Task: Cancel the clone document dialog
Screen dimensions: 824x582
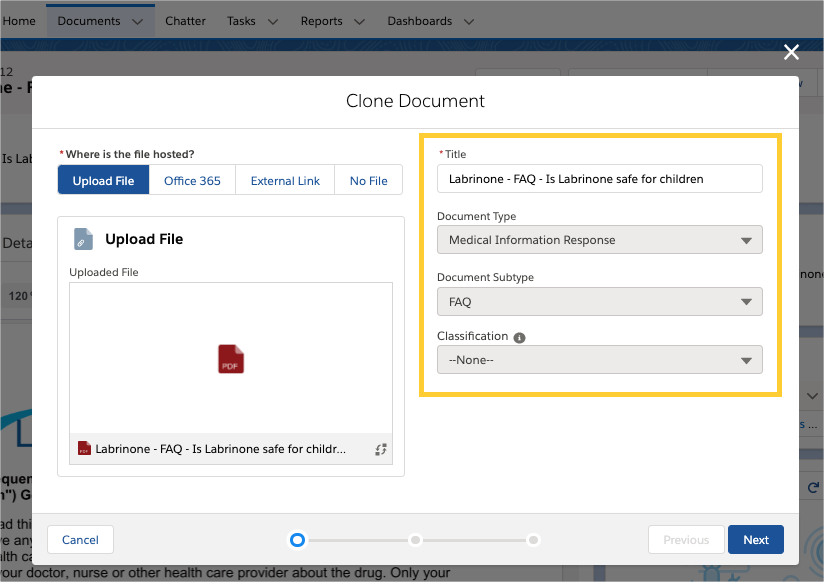Action: [x=80, y=540]
